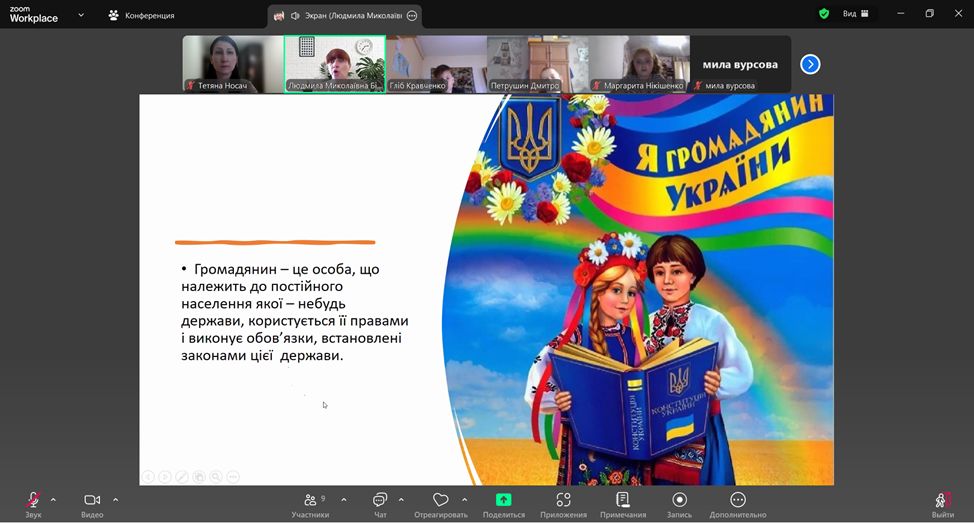Open the Conference tab
974x523 pixels.
pos(142,15)
